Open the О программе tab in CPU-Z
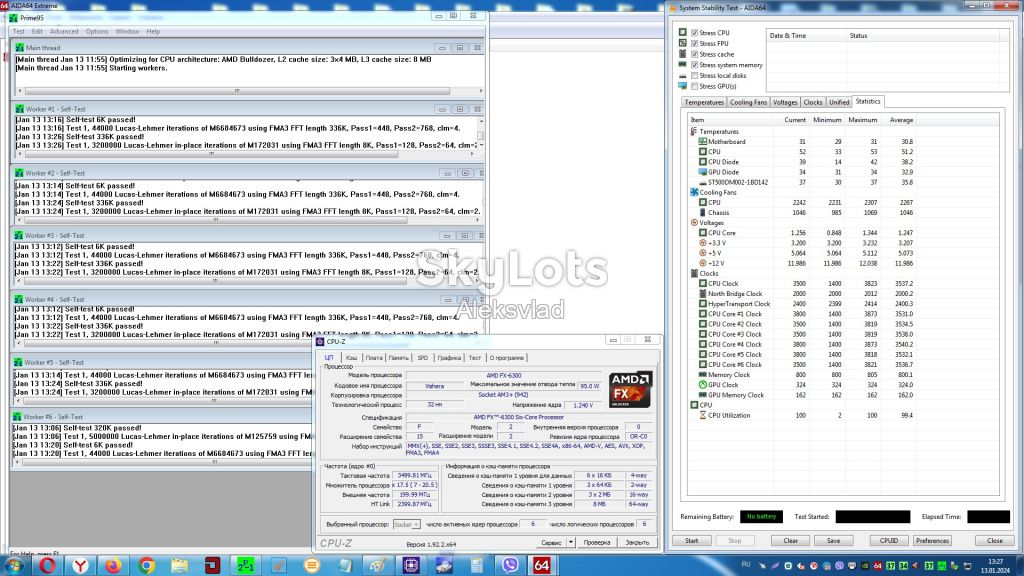This screenshot has width=1024, height=576. click(507, 358)
